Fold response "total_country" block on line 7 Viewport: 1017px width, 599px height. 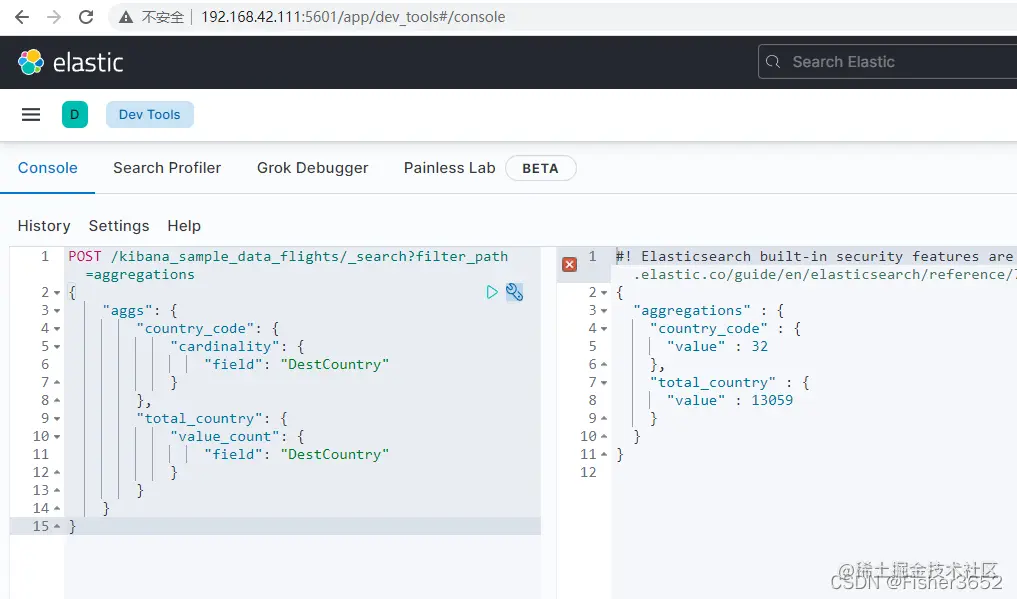[x=604, y=383]
